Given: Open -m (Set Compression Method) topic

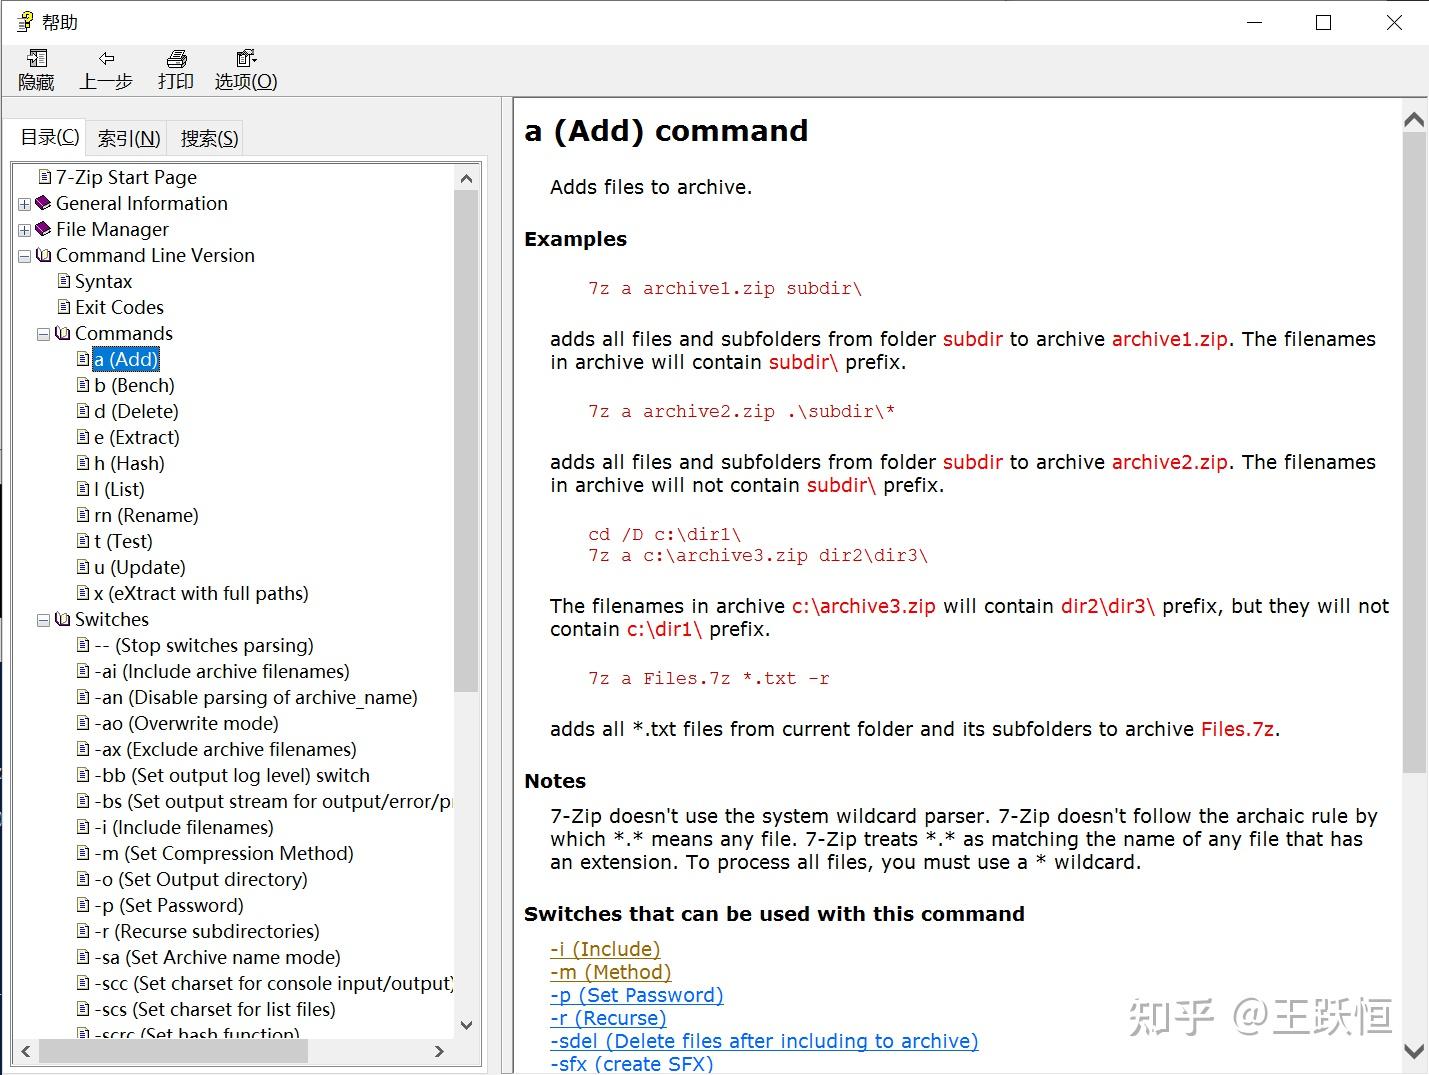Looking at the screenshot, I should pyautogui.click(x=224, y=853).
